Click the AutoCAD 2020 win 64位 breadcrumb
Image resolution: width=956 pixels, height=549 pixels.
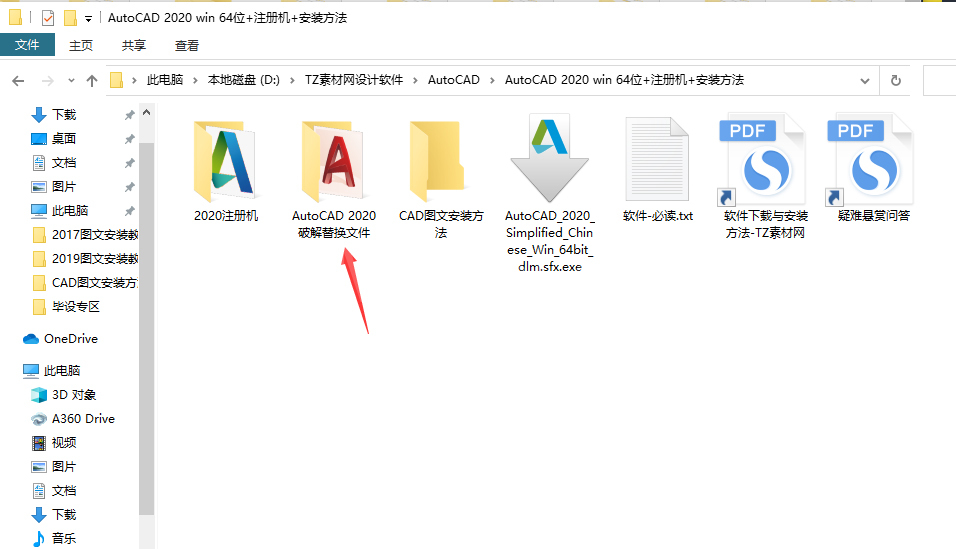624,80
